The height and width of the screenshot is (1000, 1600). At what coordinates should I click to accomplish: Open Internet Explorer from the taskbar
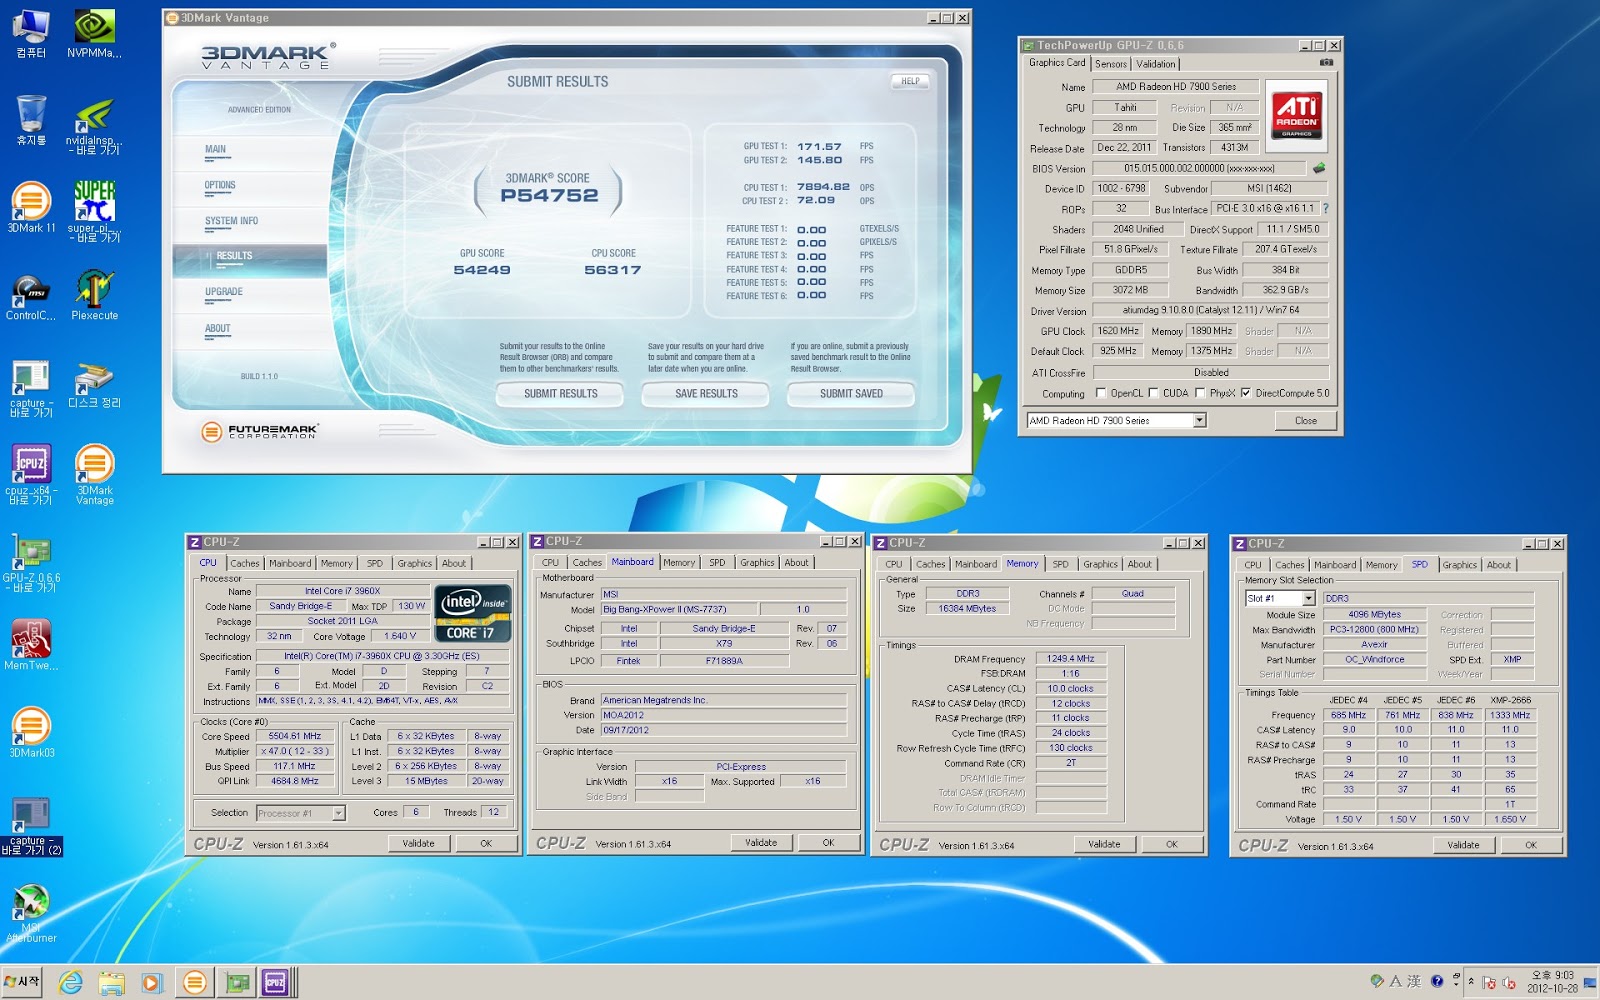pyautogui.click(x=71, y=983)
